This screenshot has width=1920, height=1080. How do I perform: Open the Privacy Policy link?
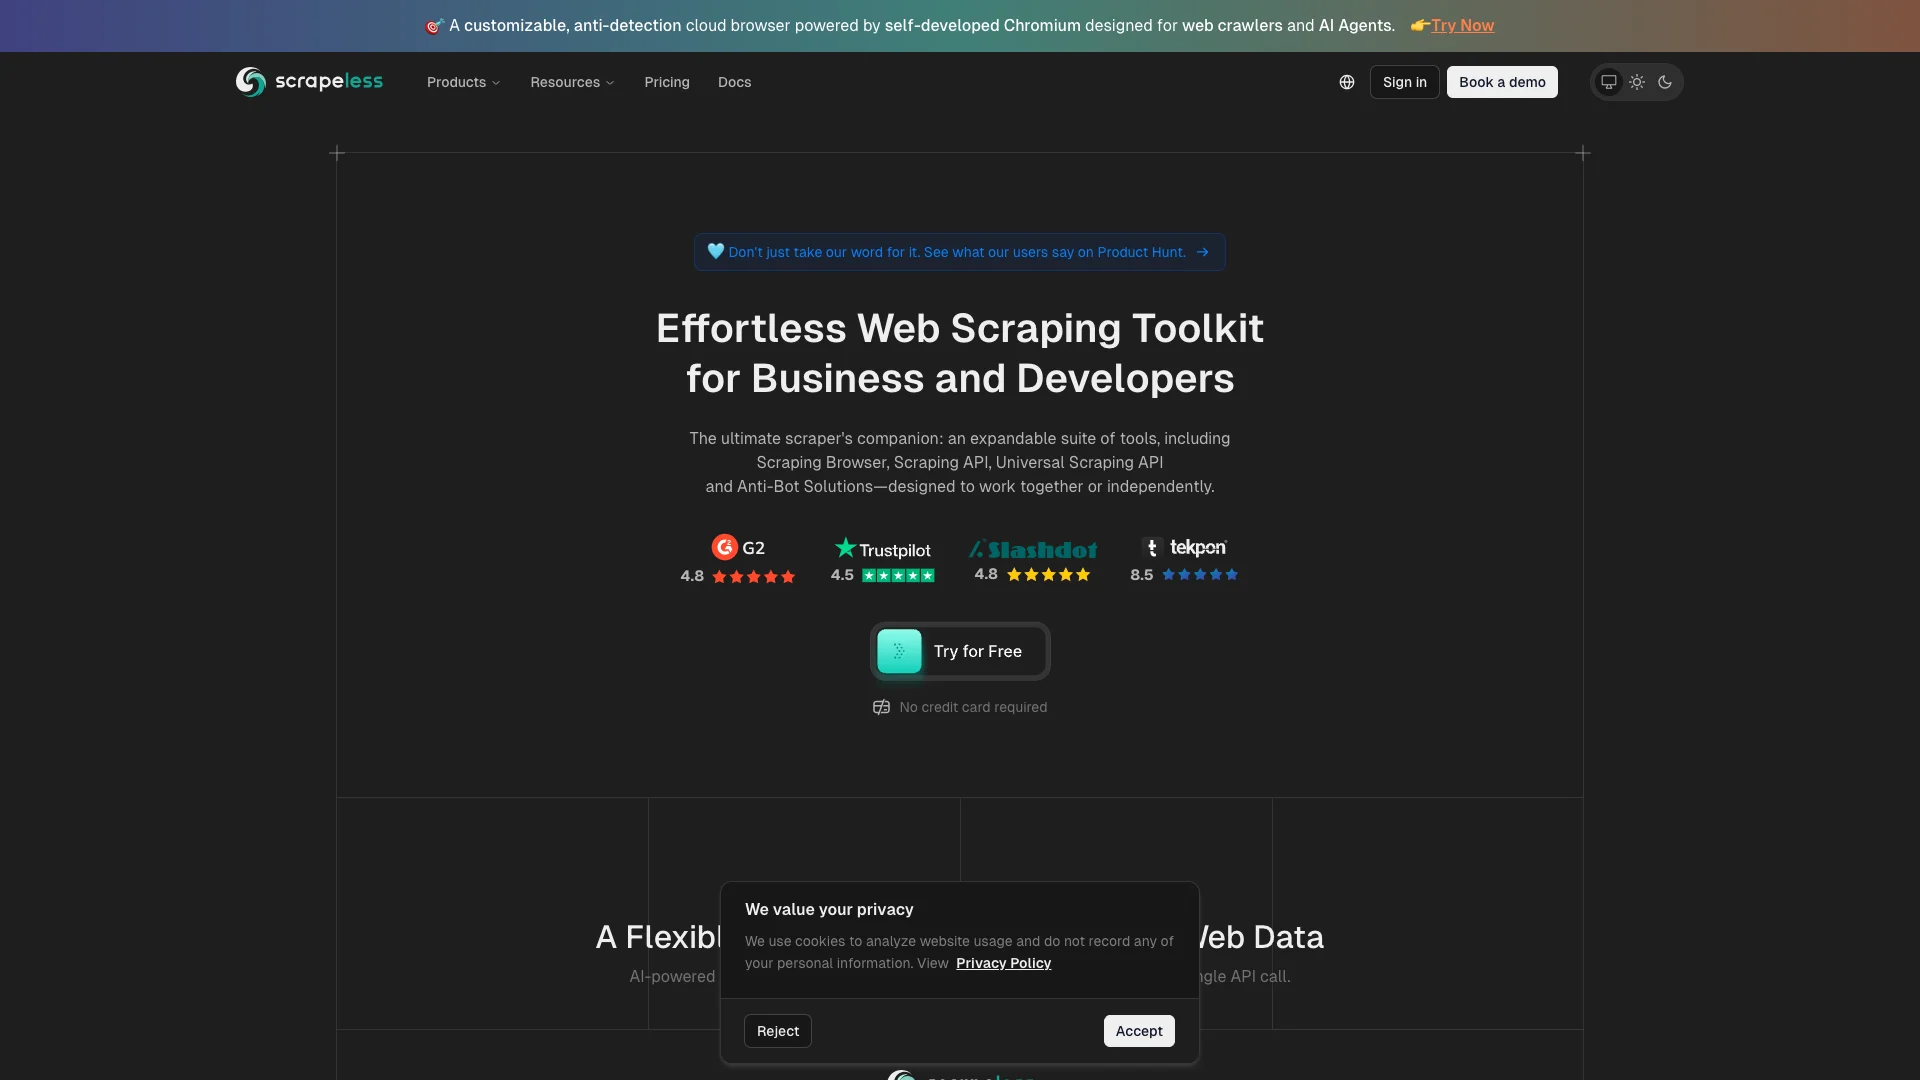pyautogui.click(x=1003, y=963)
